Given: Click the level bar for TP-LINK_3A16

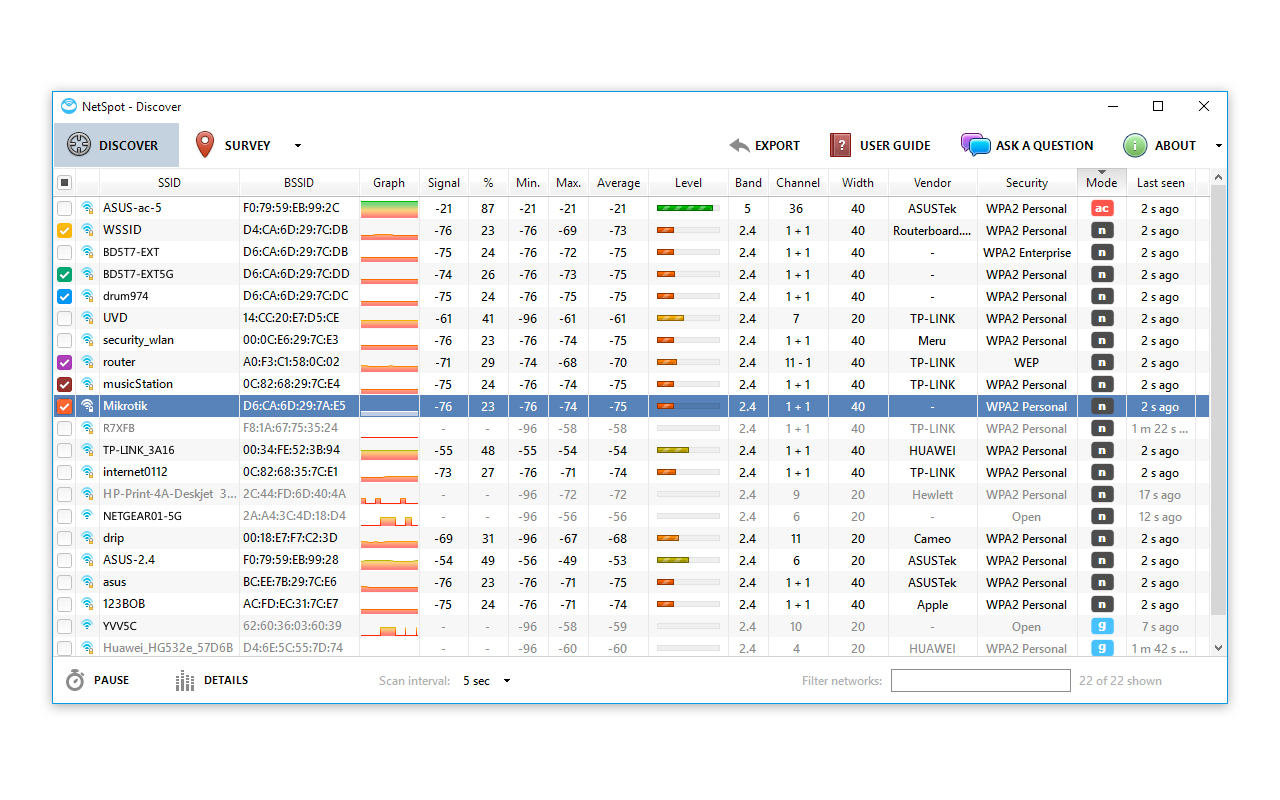Looking at the screenshot, I should coord(688,450).
